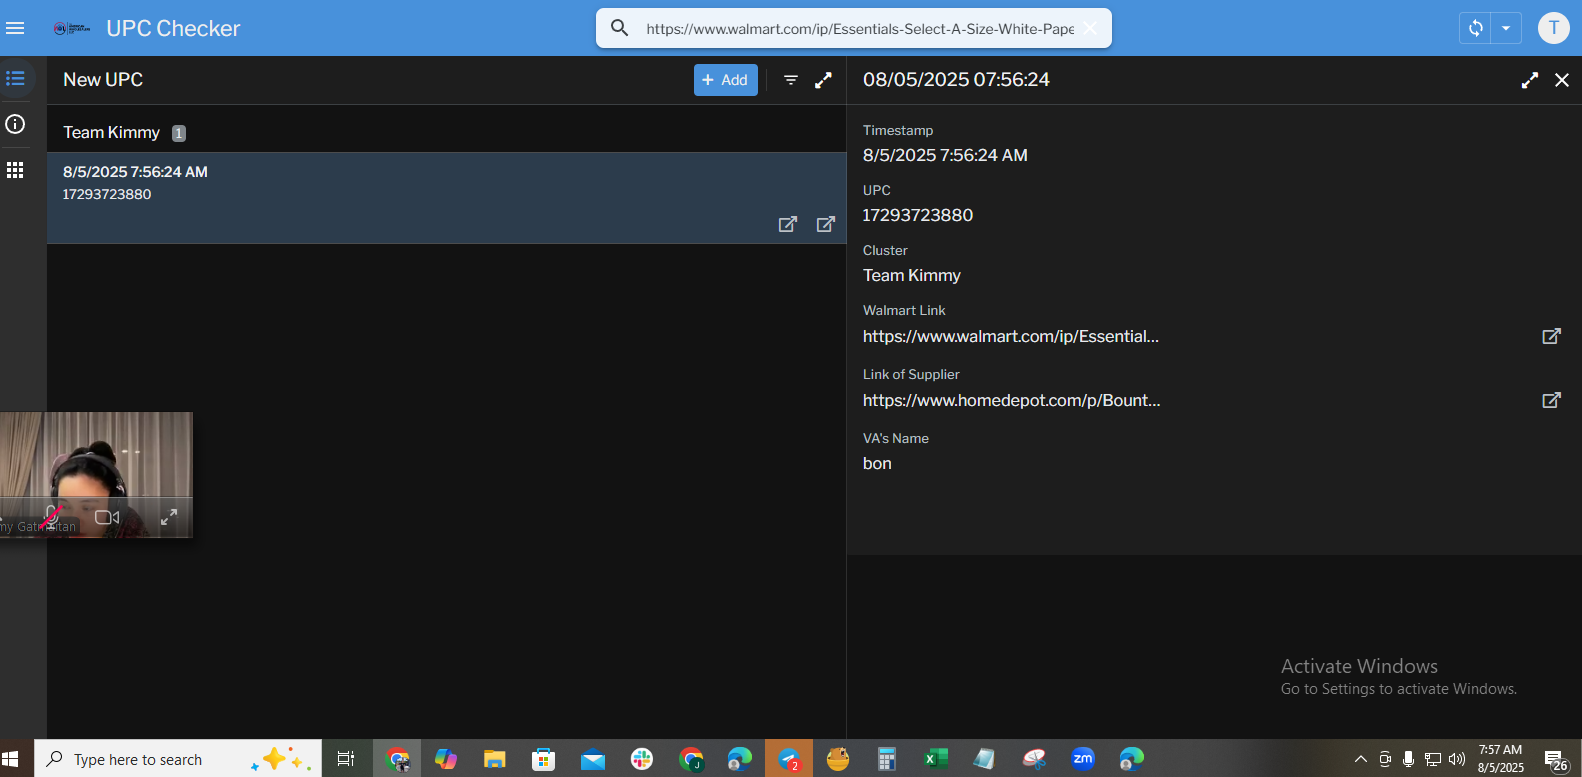Viewport: 1582px width, 777px height.
Task: Collapse the Team Kimmy group
Action: click(112, 132)
